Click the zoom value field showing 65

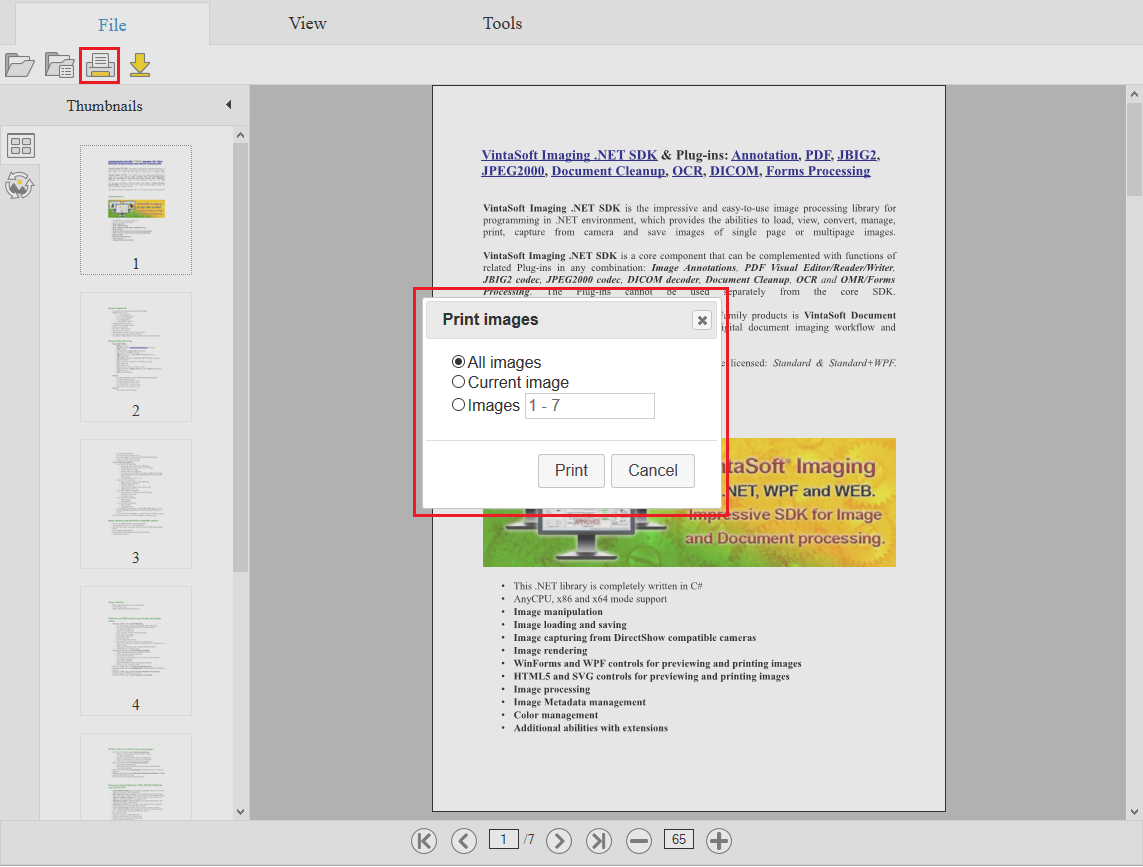click(x=679, y=839)
